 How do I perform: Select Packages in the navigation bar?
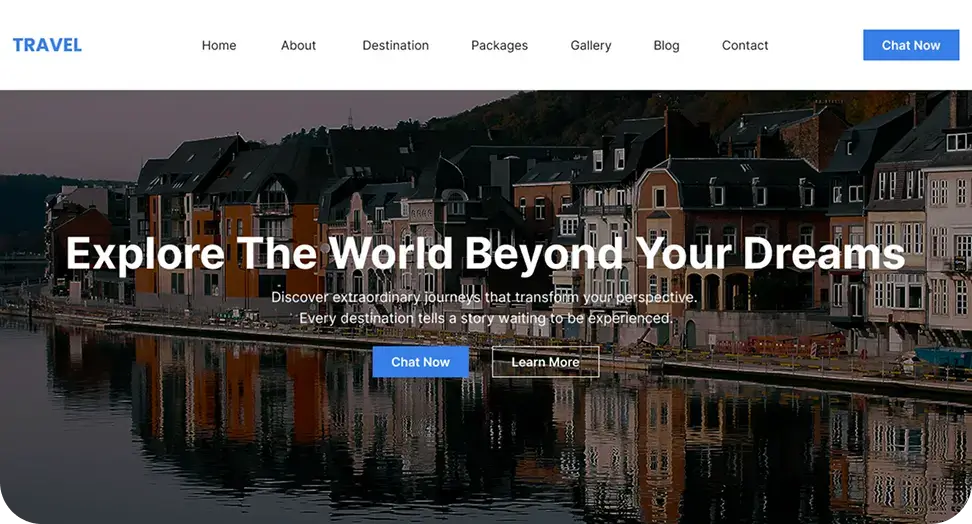[500, 45]
